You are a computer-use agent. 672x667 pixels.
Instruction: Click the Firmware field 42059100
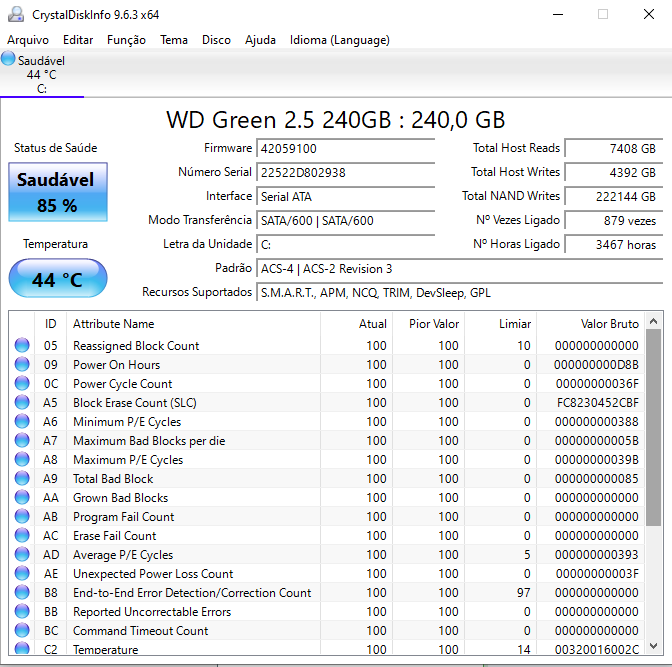click(345, 148)
